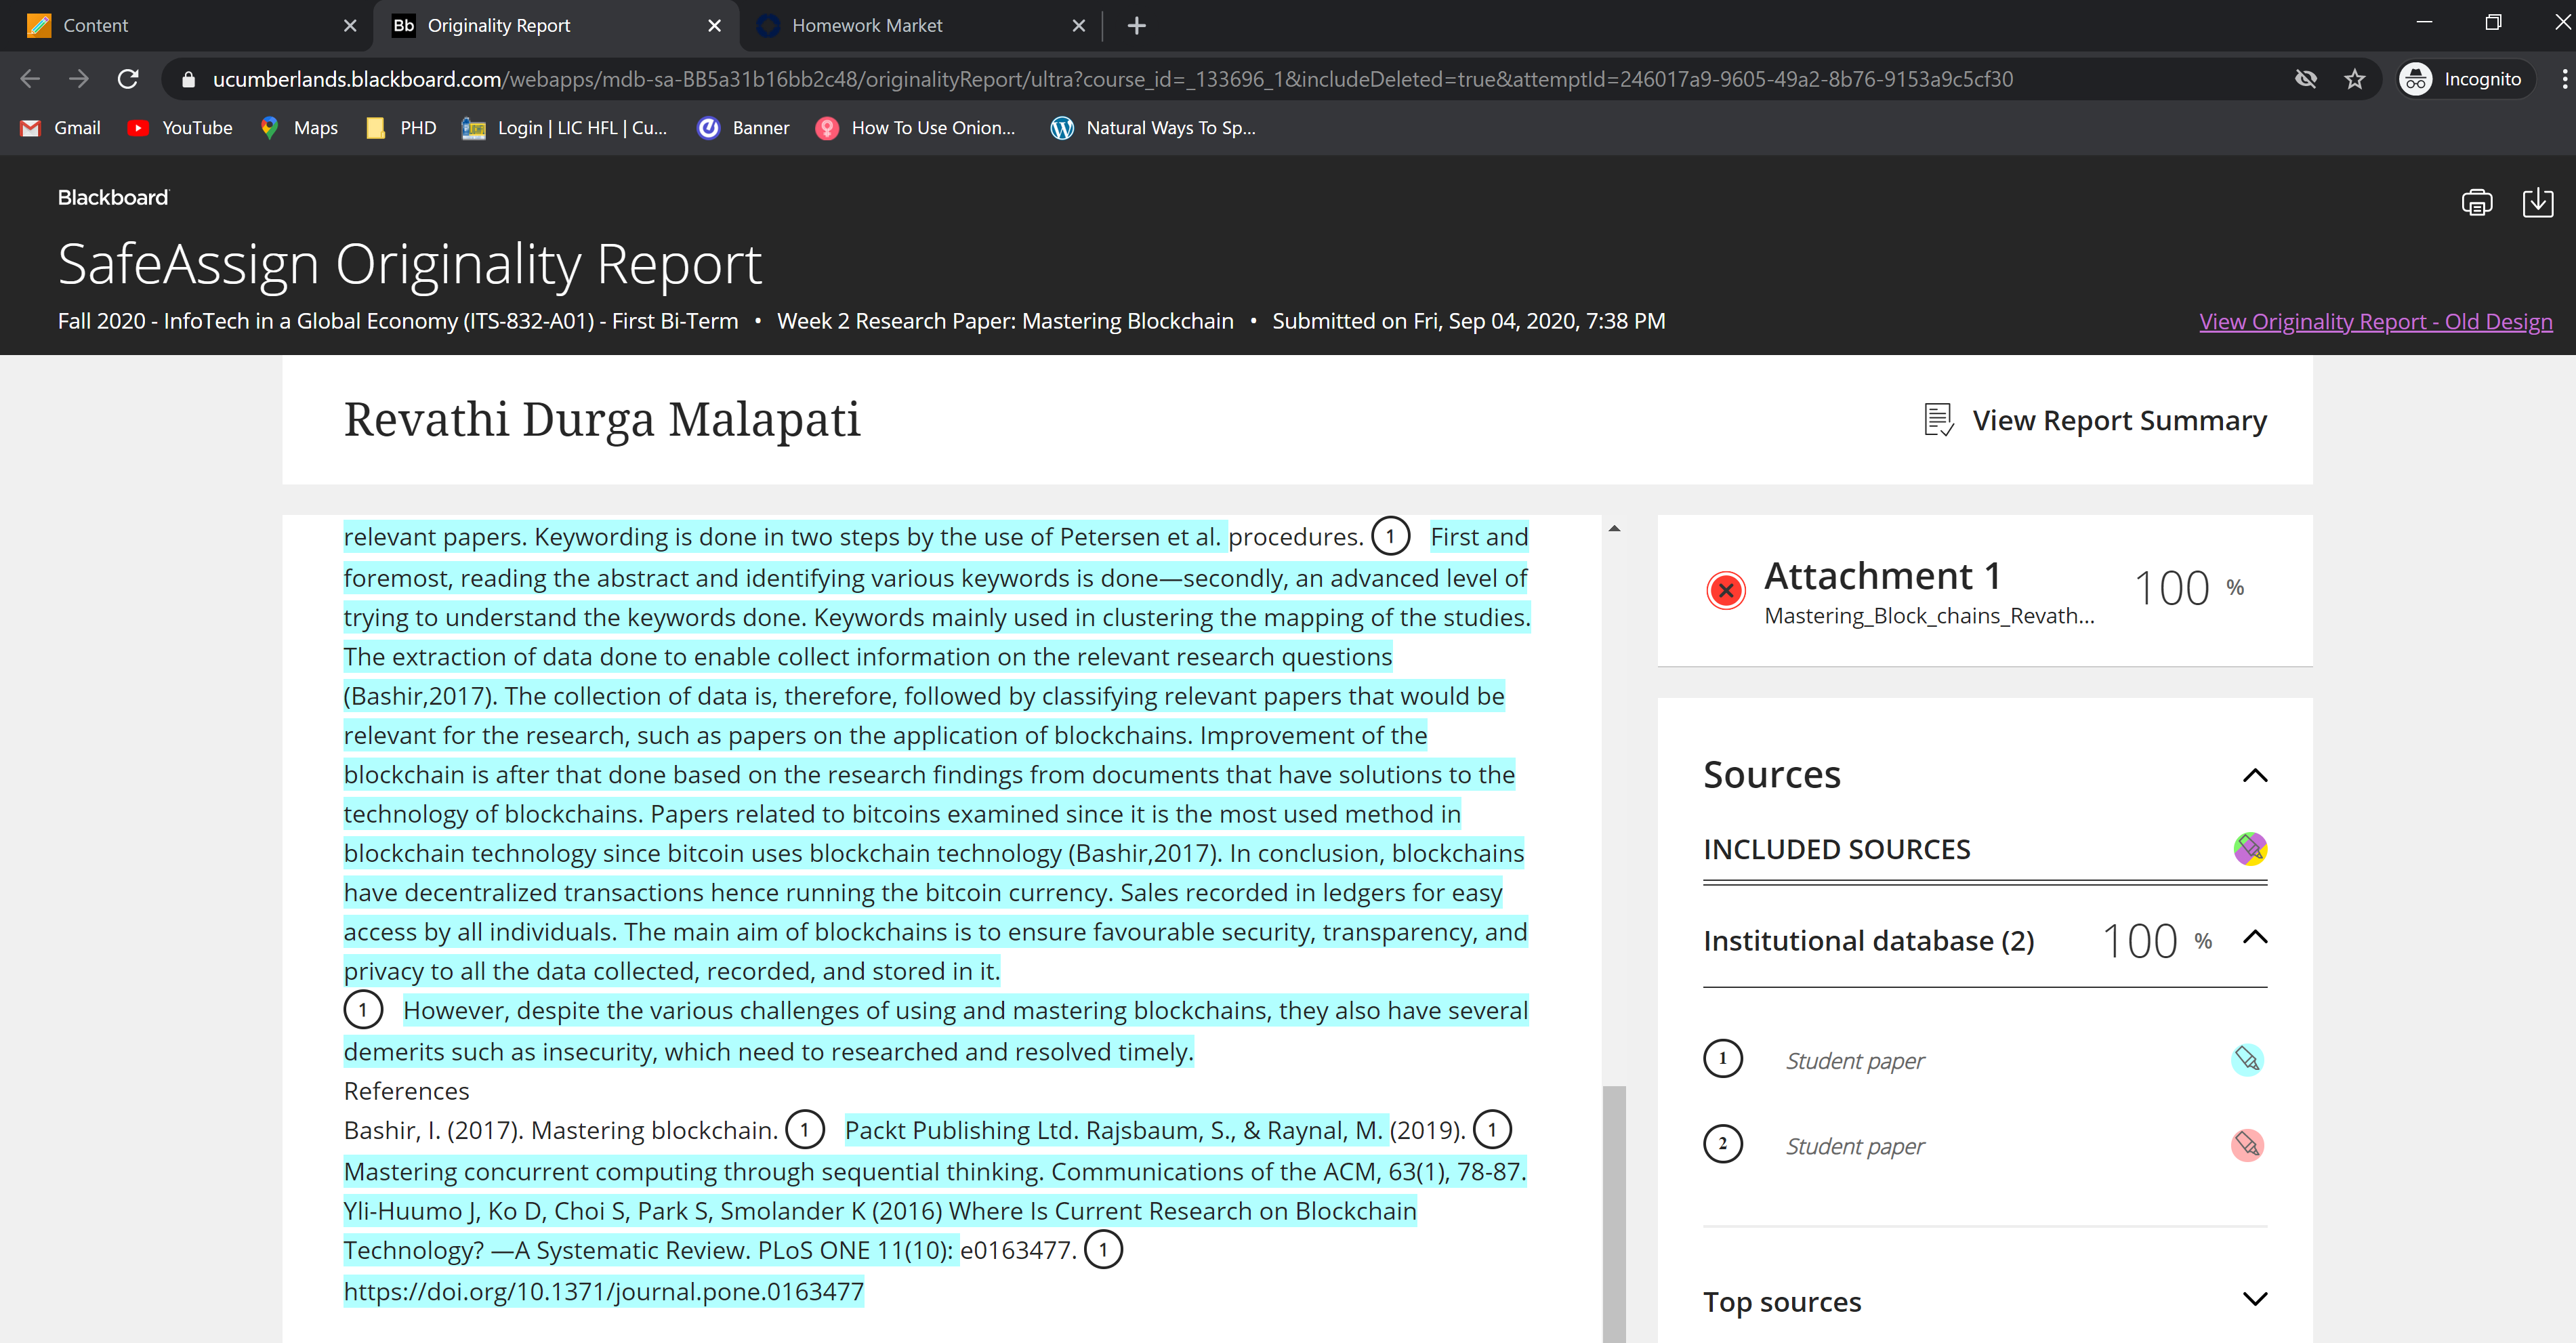The height and width of the screenshot is (1343, 2576).
Task: Open the PHD bookmarks folder
Action: pos(401,128)
